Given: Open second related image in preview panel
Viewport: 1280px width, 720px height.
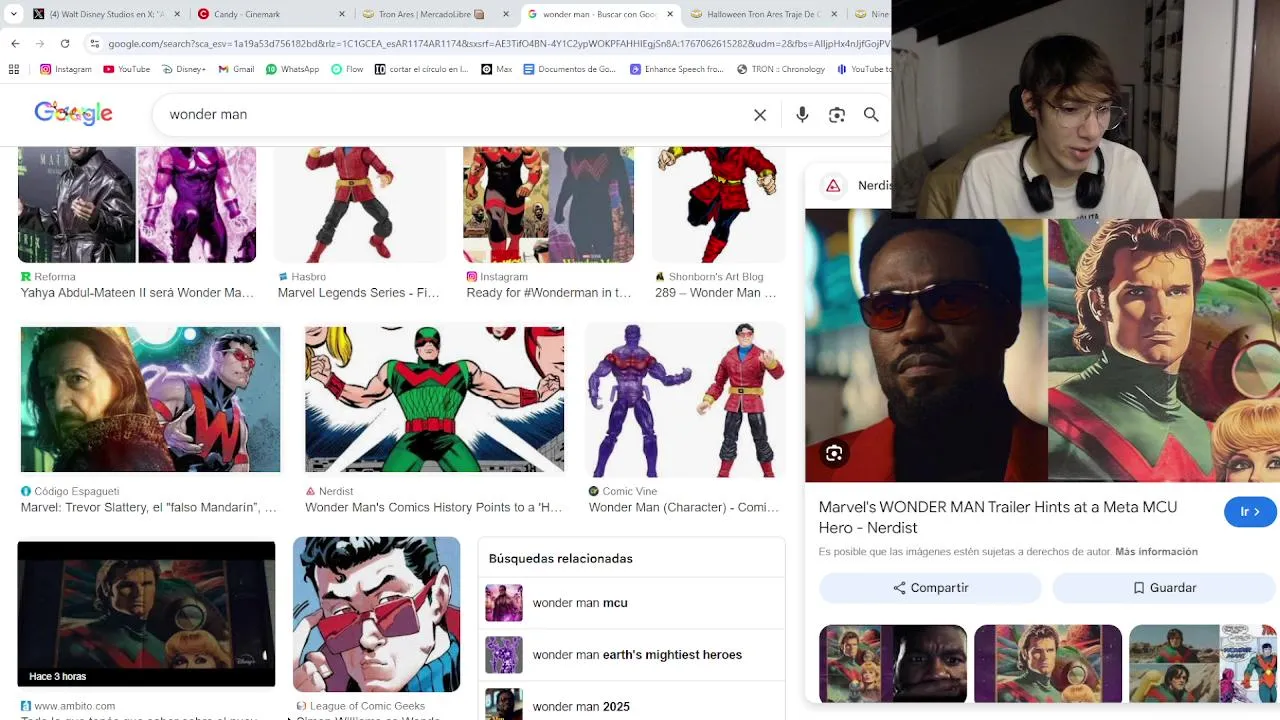Looking at the screenshot, I should click(1048, 664).
